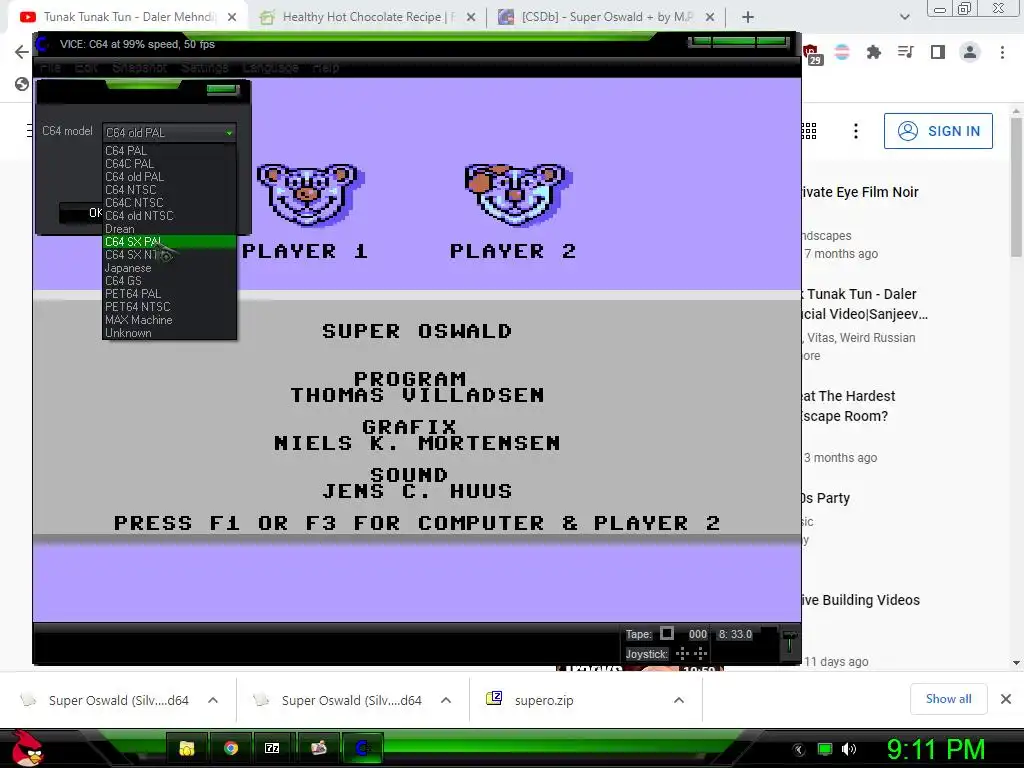Show all downloads

(x=948, y=699)
